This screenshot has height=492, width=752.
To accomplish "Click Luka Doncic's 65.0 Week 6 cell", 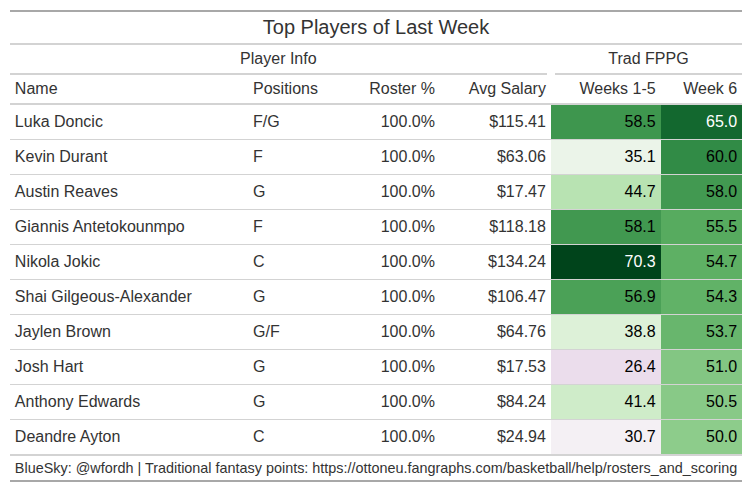I will [704, 122].
